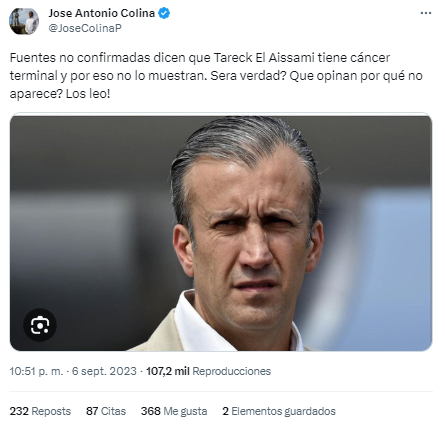Select the tweet text paragraph
This screenshot has height=428, width=445.
tap(216, 76)
